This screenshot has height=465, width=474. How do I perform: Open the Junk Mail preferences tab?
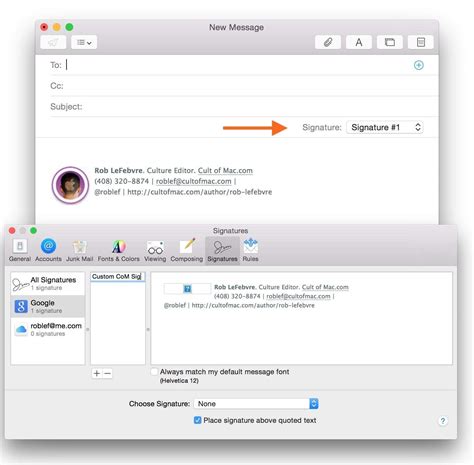point(80,251)
